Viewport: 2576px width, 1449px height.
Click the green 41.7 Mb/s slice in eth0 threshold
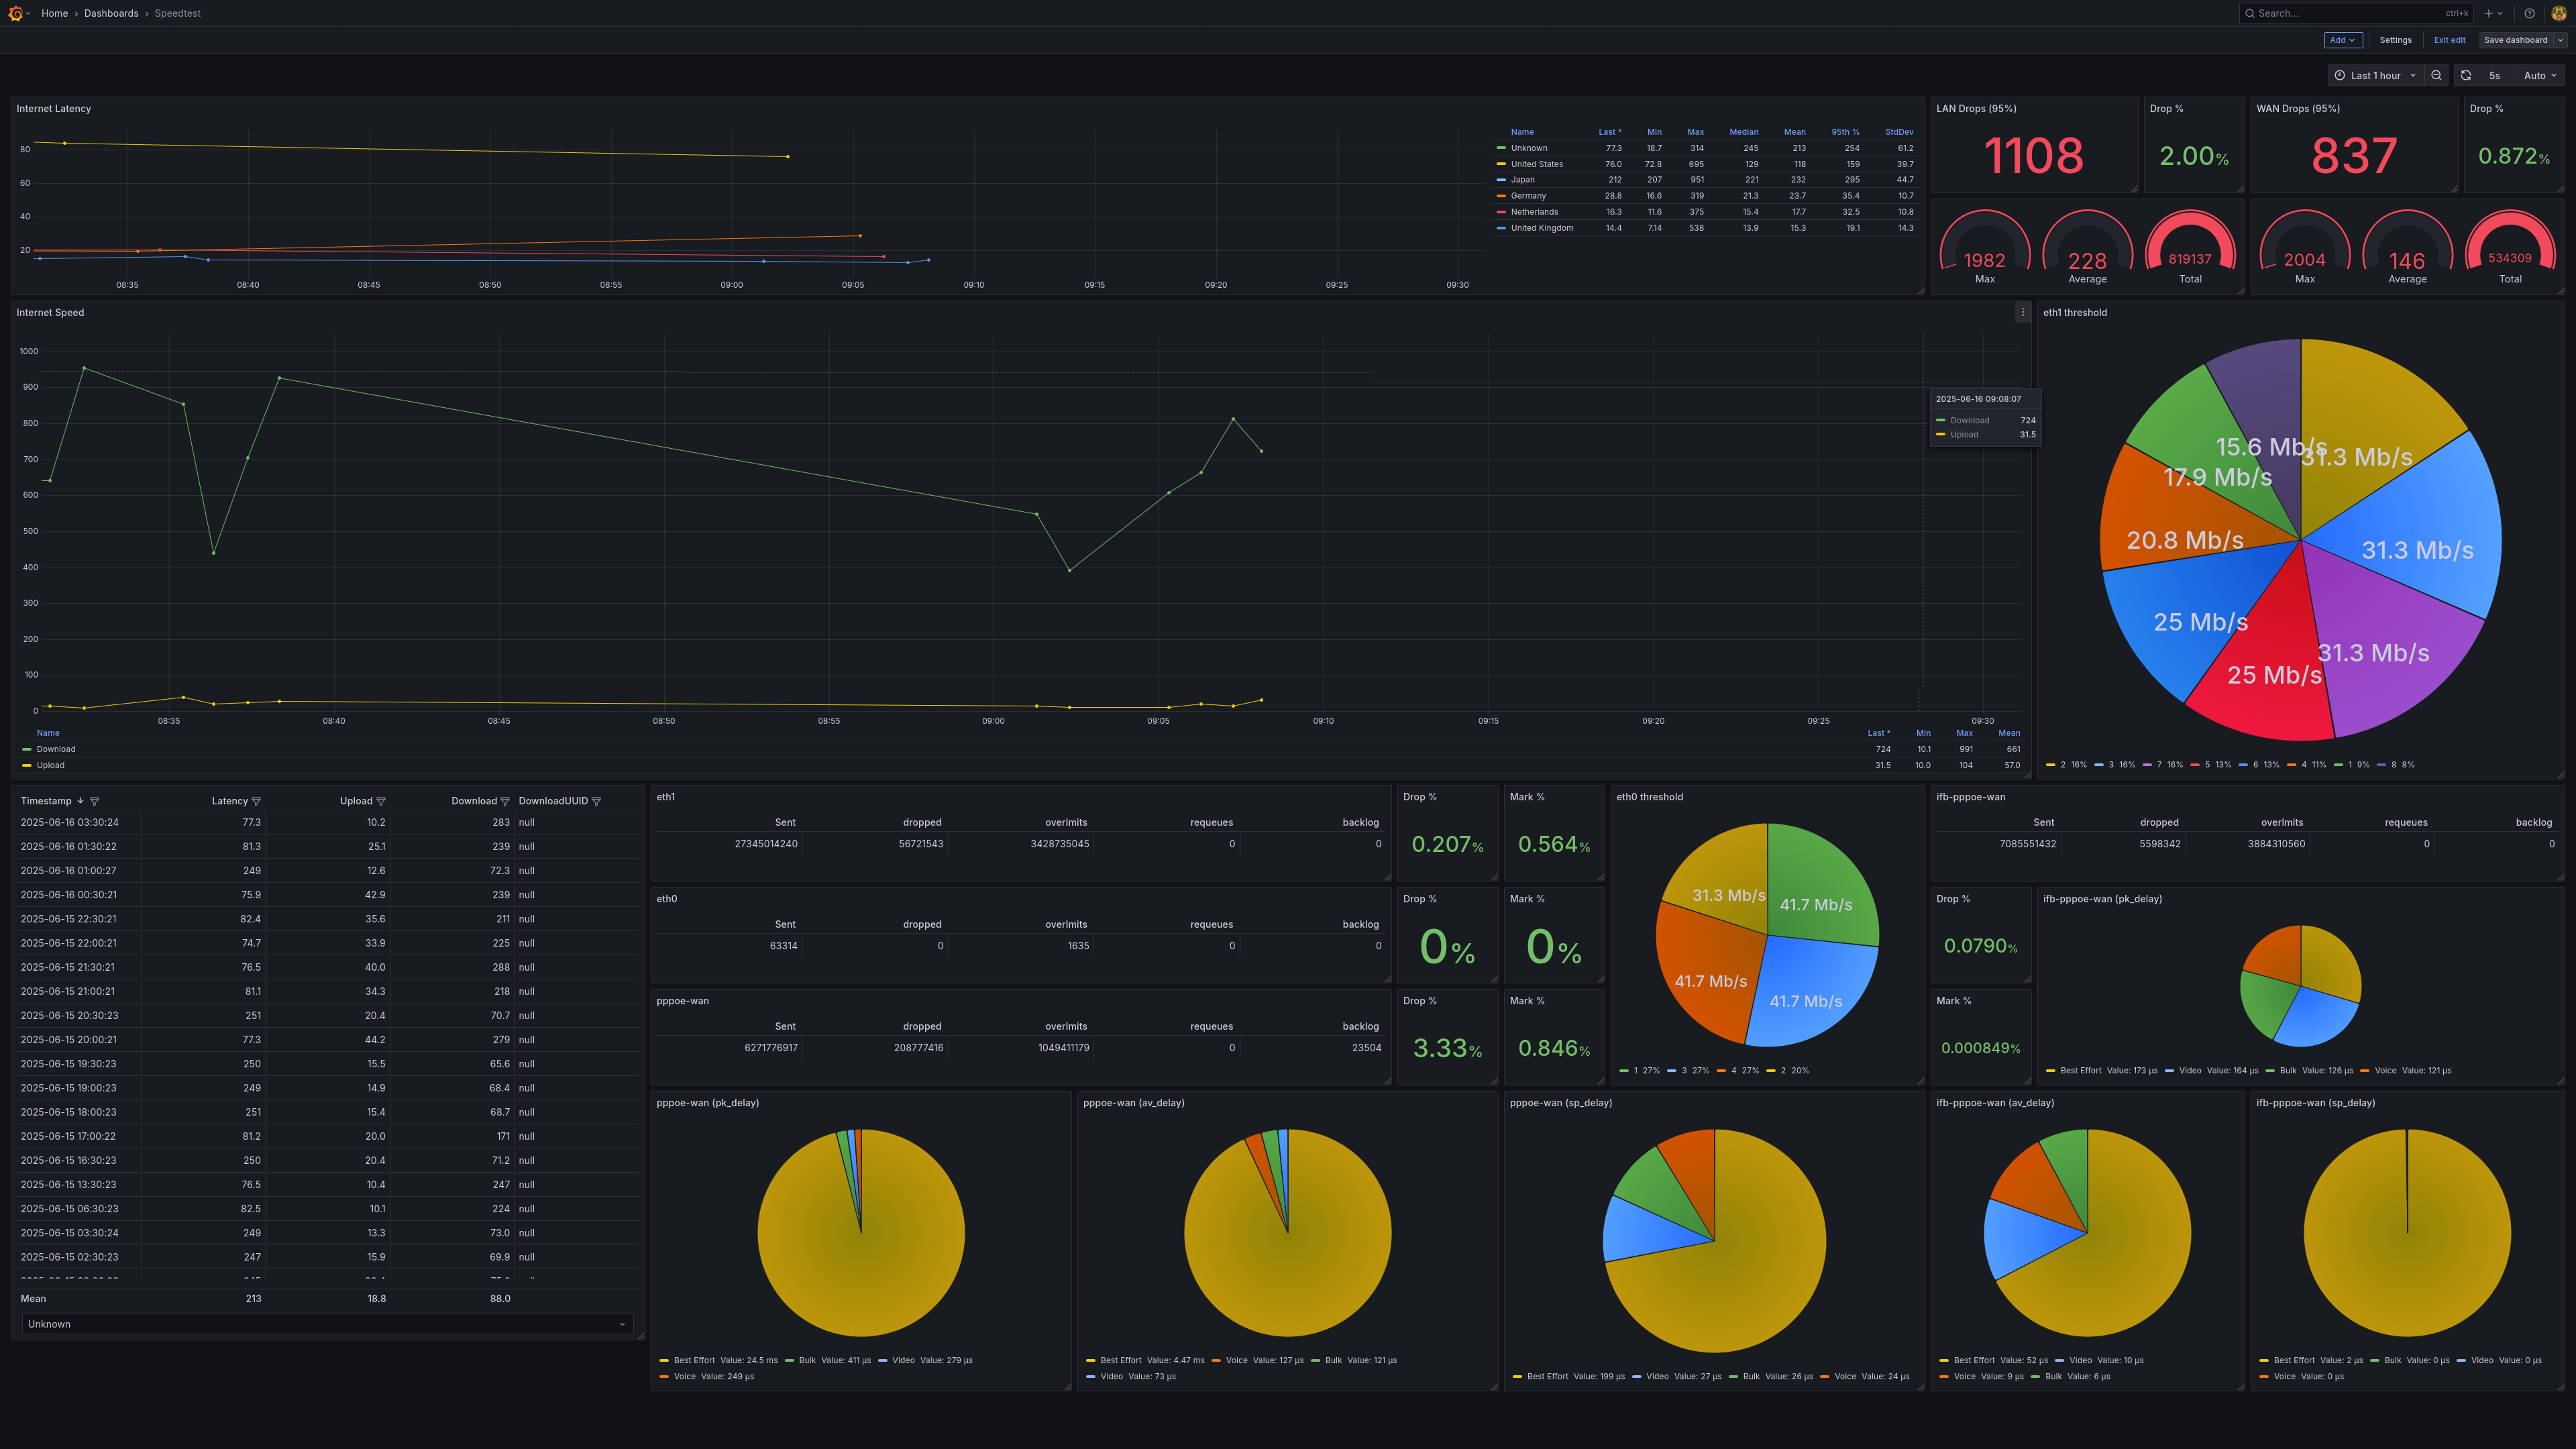pos(1820,885)
